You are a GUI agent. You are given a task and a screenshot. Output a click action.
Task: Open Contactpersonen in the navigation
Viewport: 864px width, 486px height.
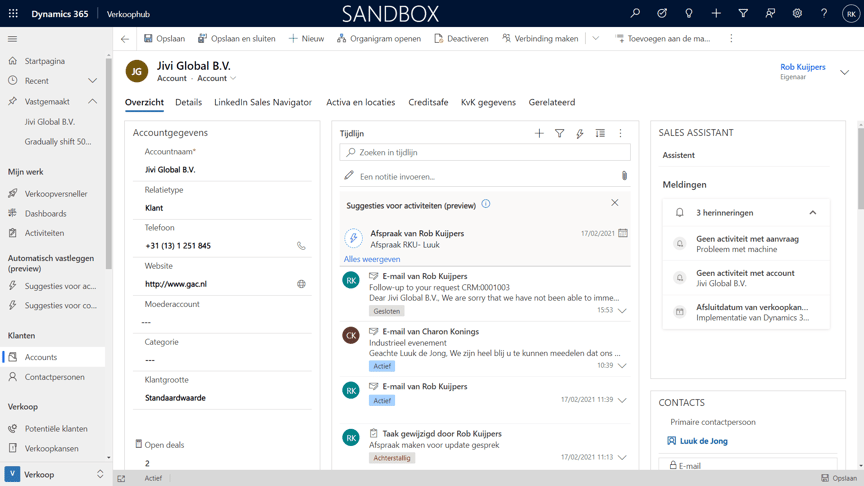53,377
